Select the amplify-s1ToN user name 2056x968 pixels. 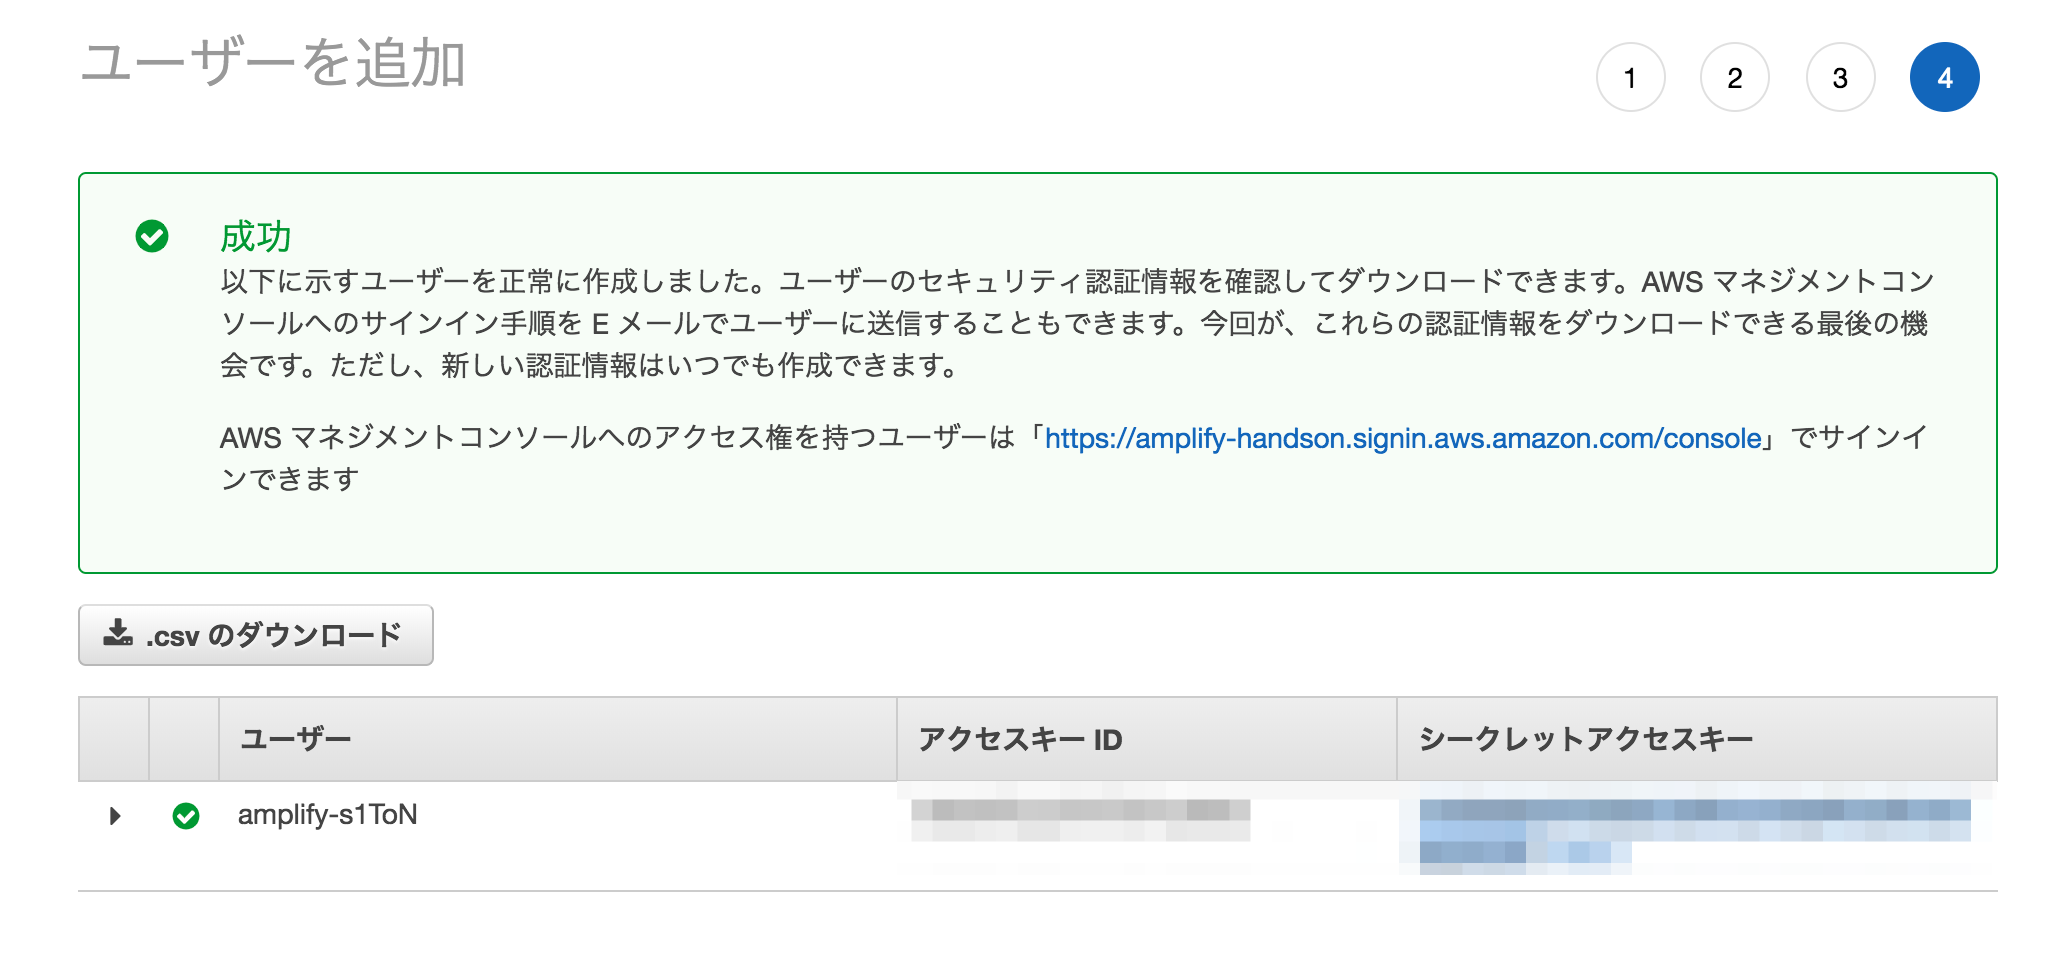click(x=327, y=815)
